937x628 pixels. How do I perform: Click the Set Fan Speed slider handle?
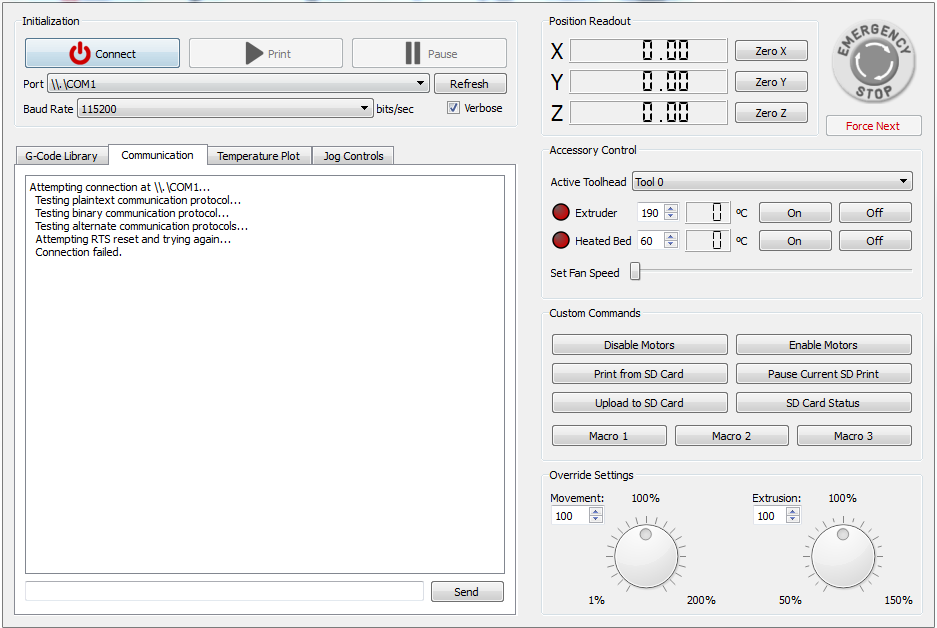(x=635, y=272)
